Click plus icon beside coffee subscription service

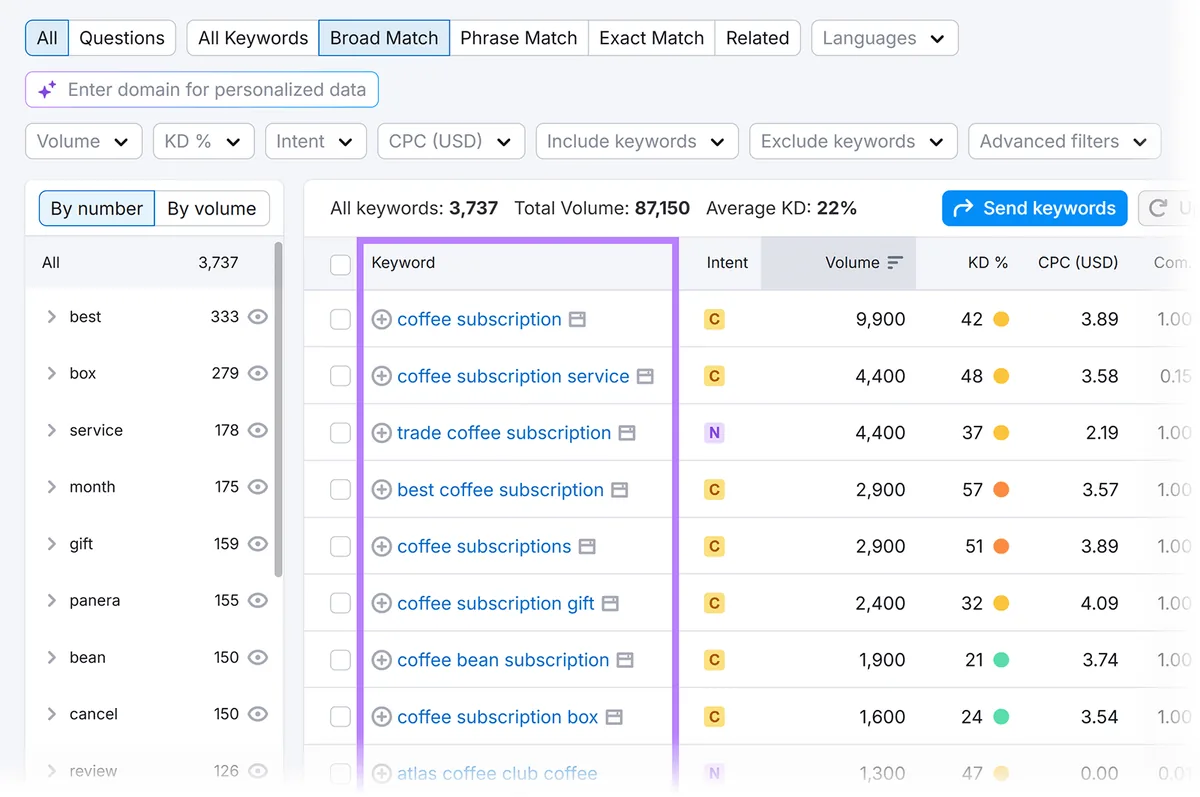(381, 377)
